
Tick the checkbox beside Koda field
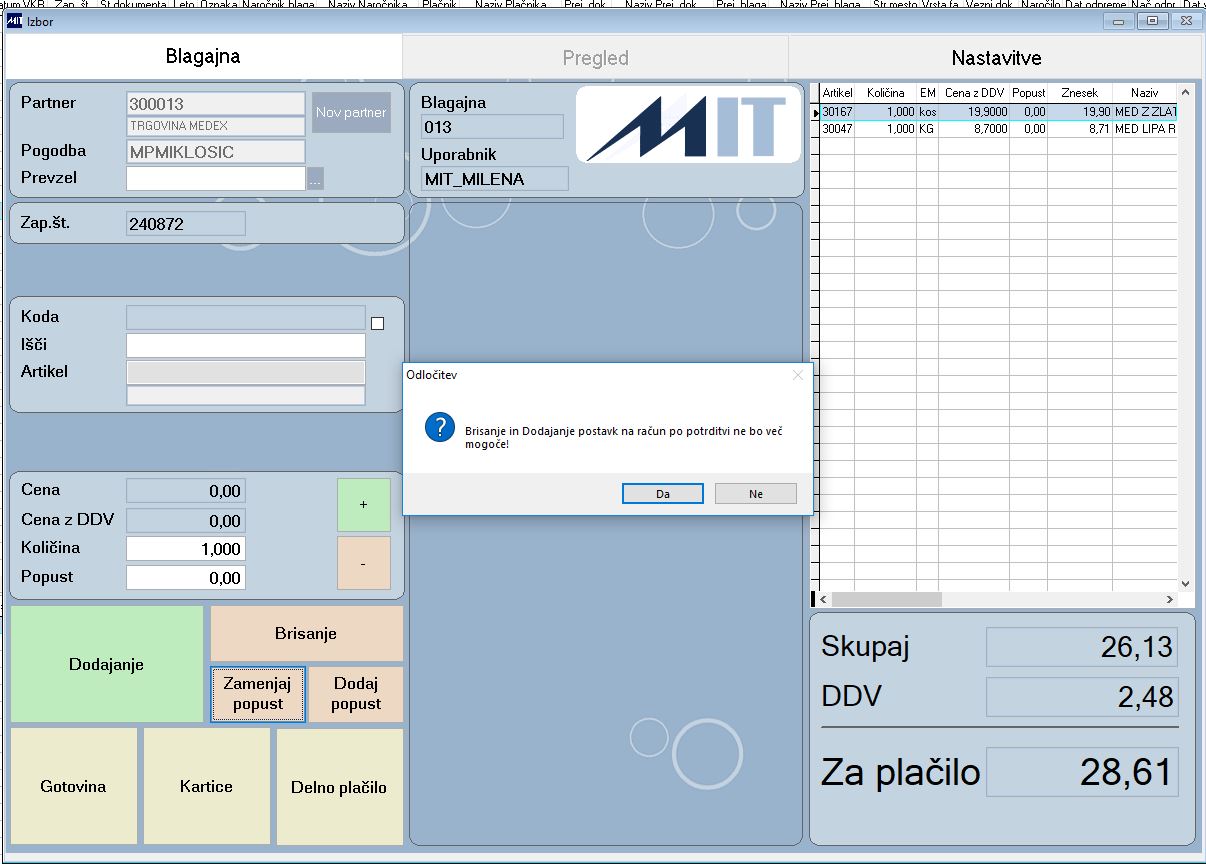pos(377,323)
